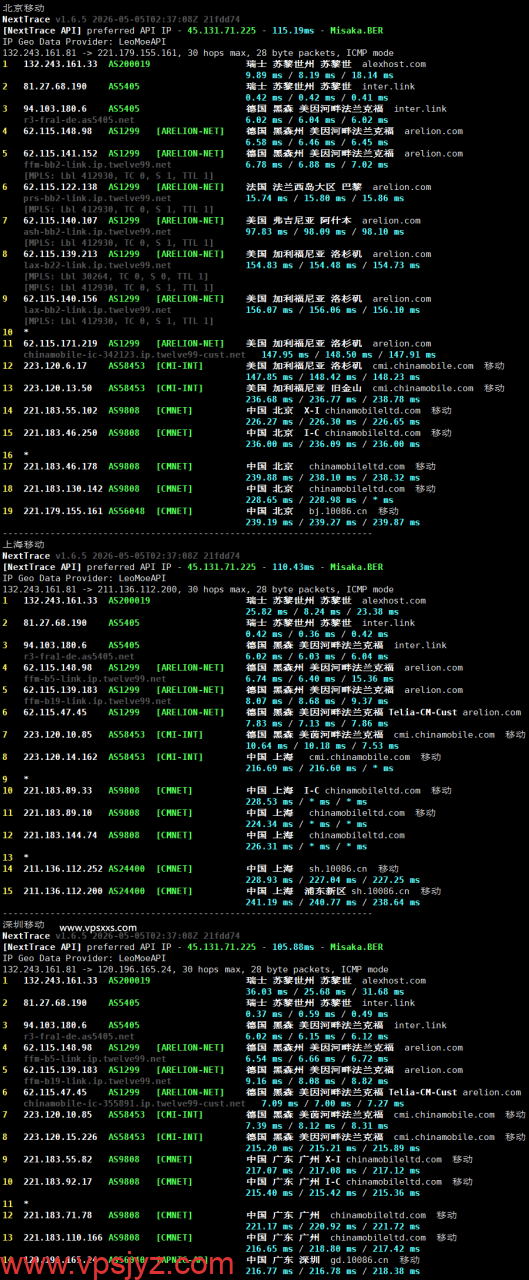The image size is (529, 1280).
Task: Click IP address 62.115.122.138
Action: (60, 187)
